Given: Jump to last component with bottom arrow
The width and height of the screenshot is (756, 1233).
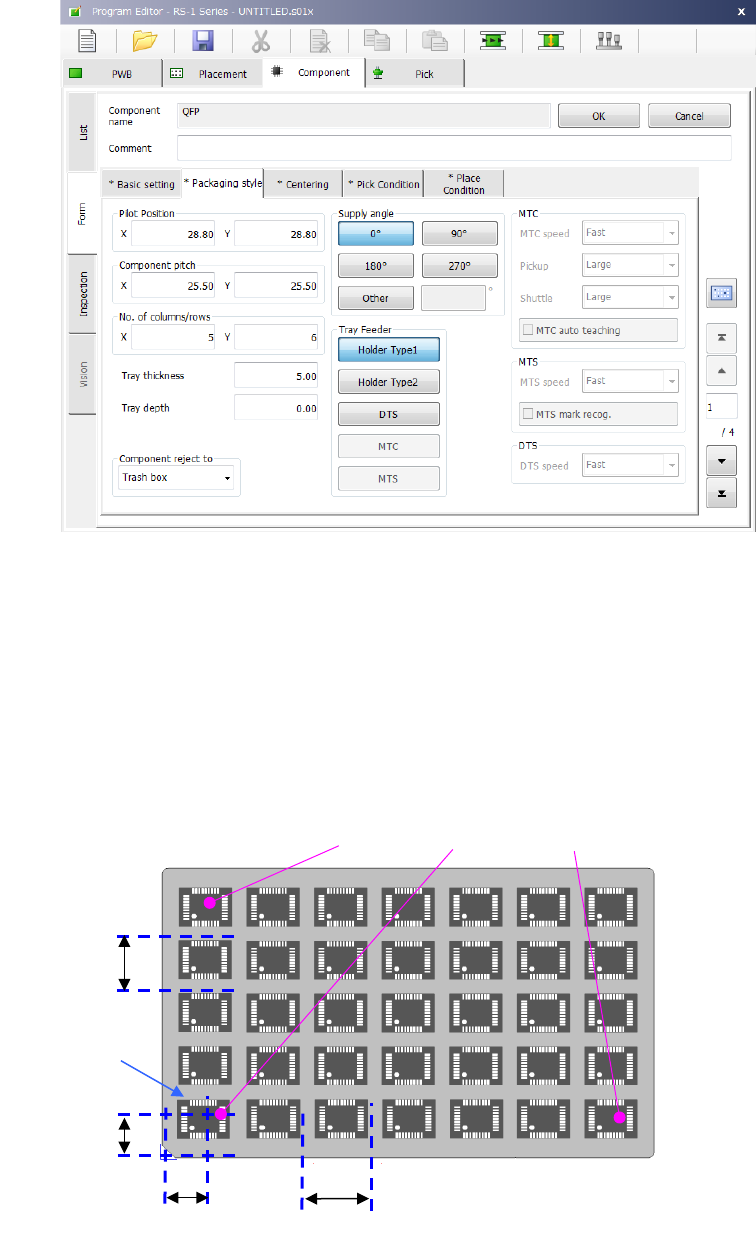Looking at the screenshot, I should [722, 493].
